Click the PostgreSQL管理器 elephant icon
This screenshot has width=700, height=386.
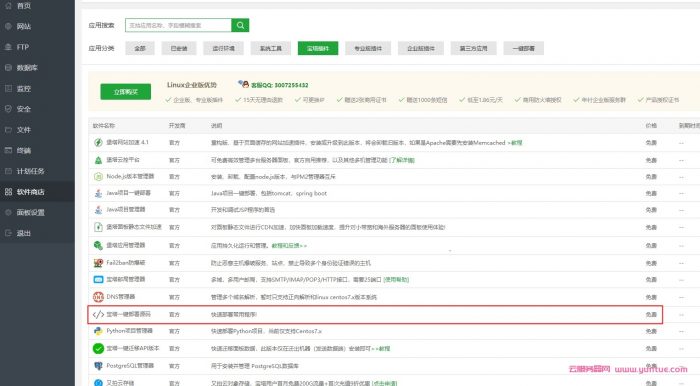[98, 366]
